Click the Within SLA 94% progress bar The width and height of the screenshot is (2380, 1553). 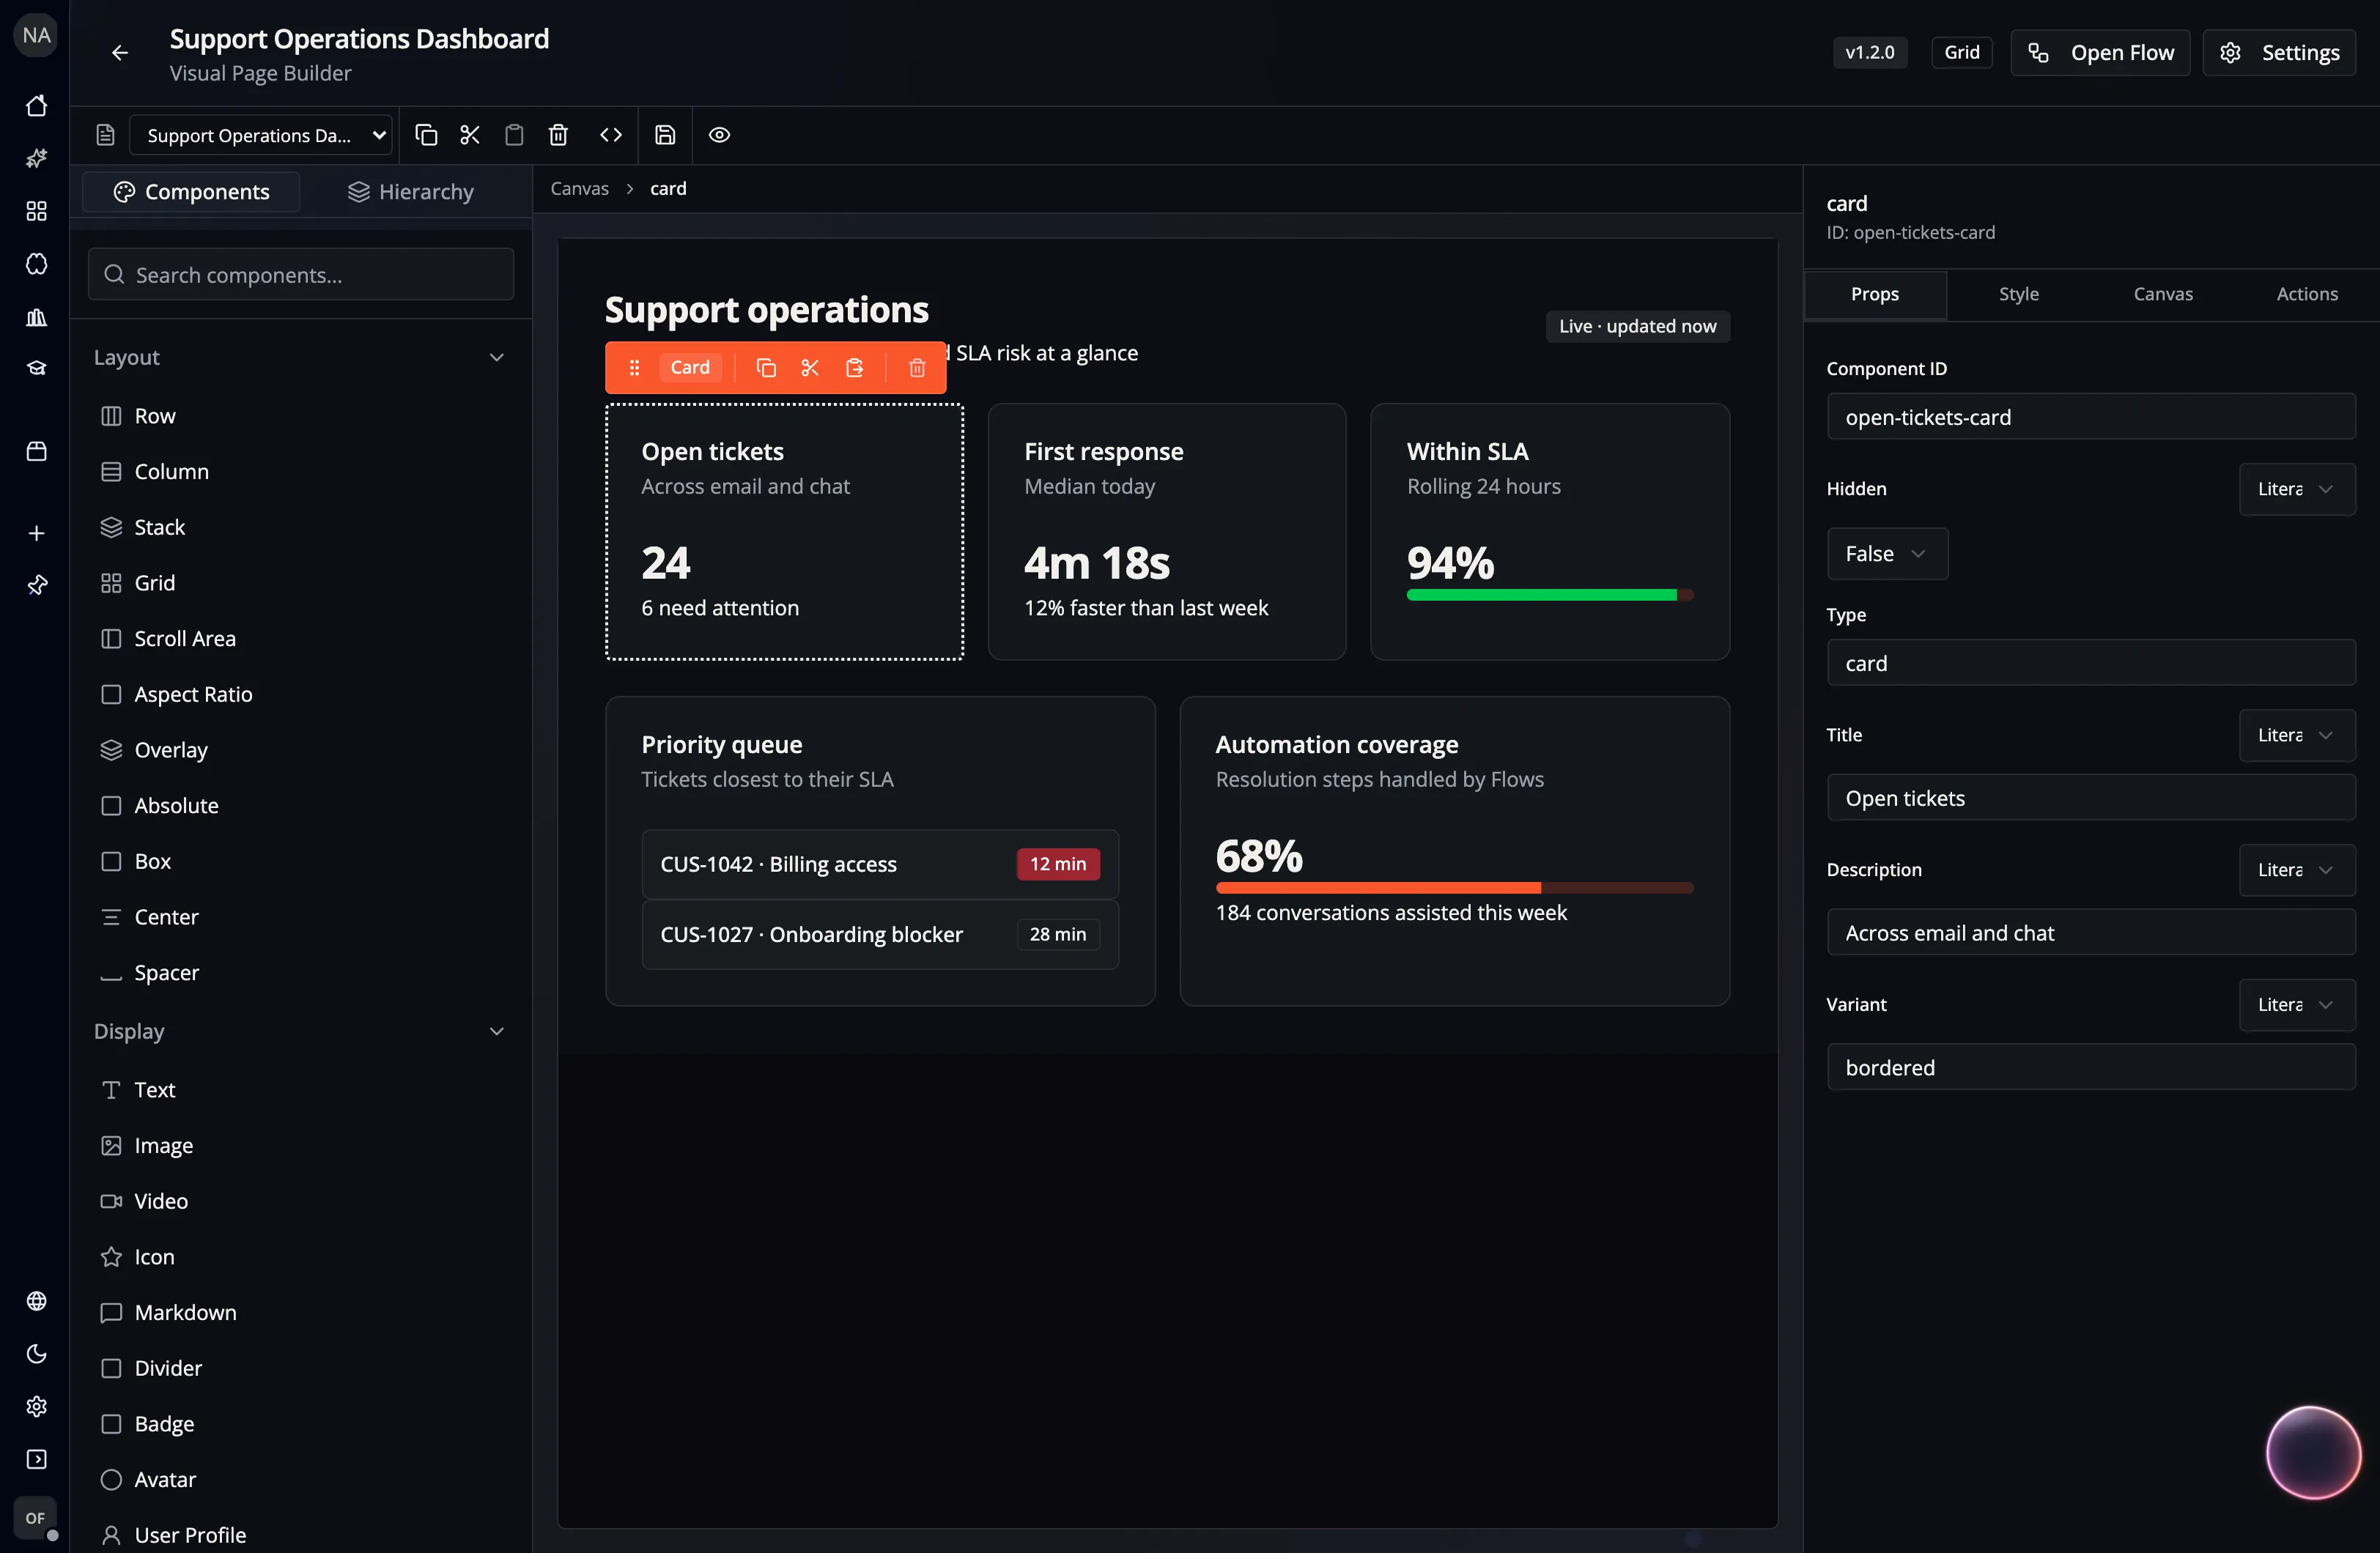tap(1549, 596)
